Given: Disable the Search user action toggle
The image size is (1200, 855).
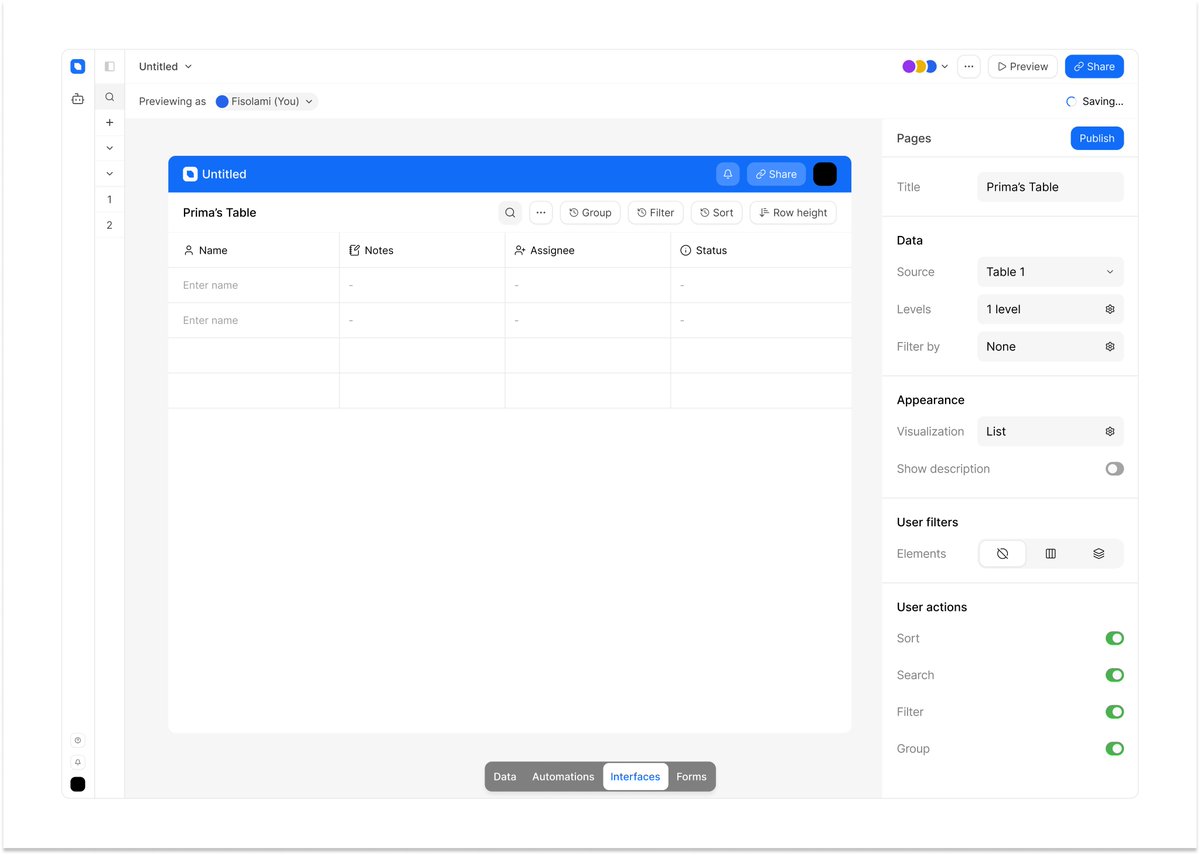Looking at the screenshot, I should click(1114, 676).
